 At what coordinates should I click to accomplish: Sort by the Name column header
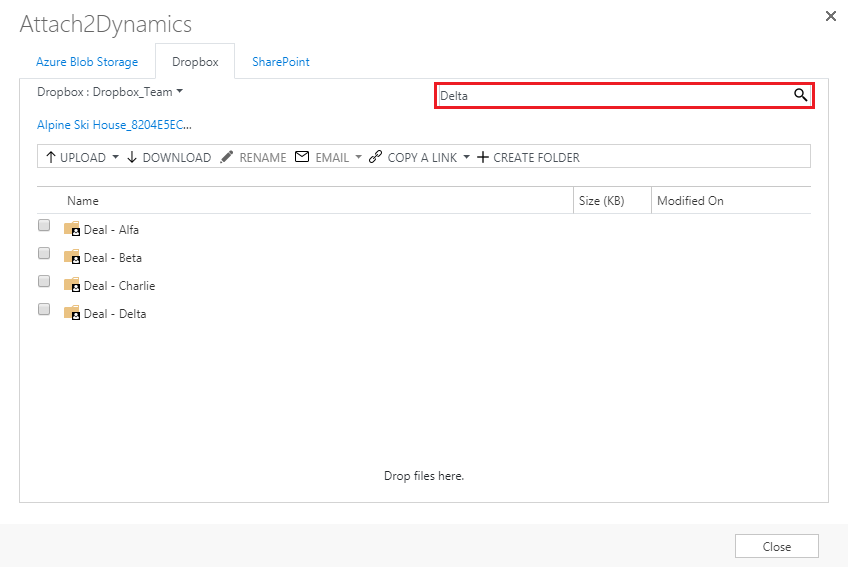point(83,201)
